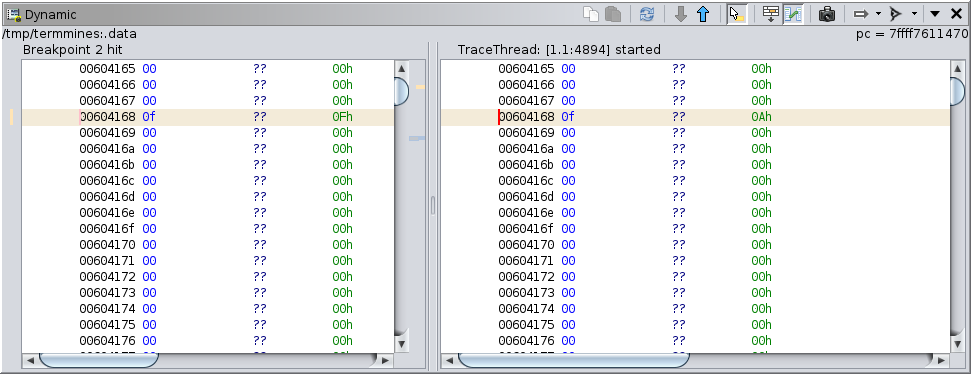Toggle the listing comparison diff button
The height and width of the screenshot is (374, 971).
pos(793,14)
